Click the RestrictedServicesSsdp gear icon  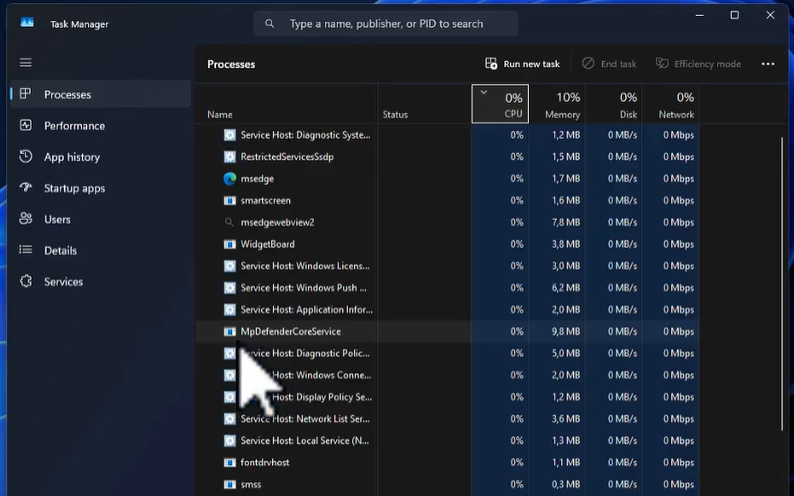pos(230,157)
